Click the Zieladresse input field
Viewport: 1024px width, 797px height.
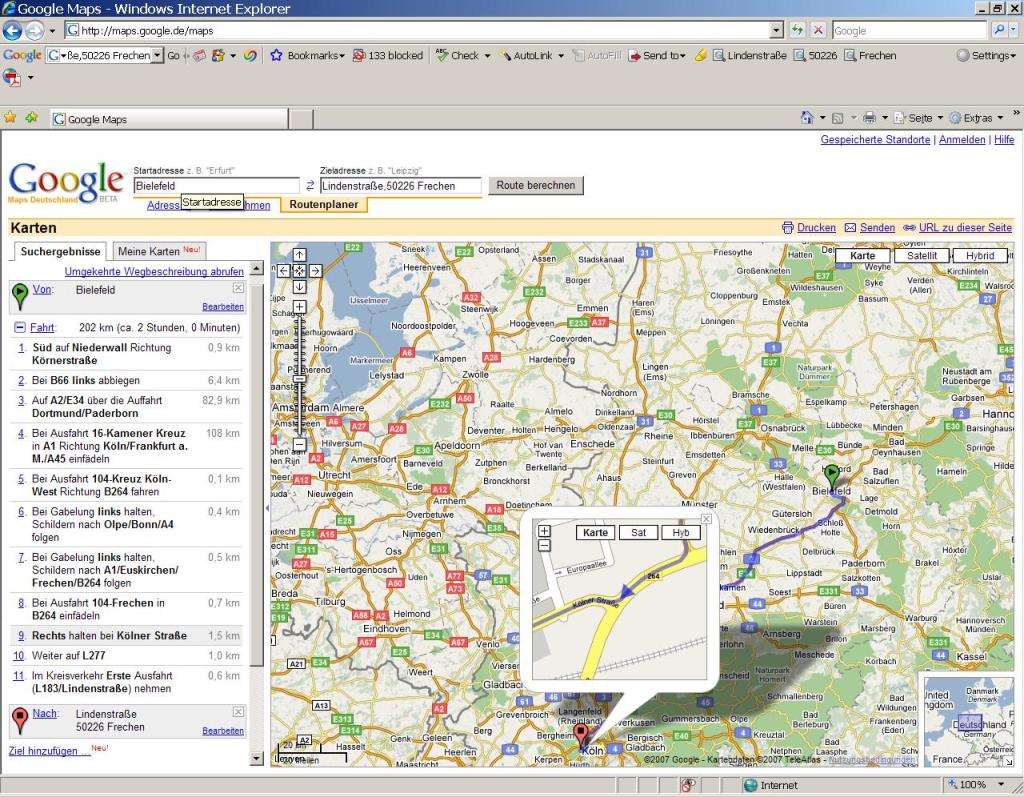coord(400,186)
